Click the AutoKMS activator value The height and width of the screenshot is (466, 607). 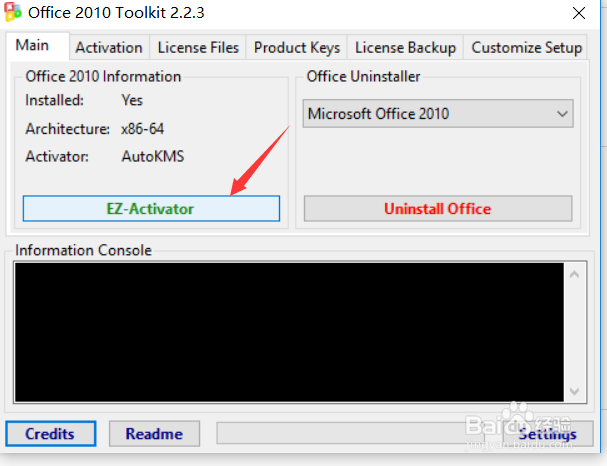click(153, 156)
